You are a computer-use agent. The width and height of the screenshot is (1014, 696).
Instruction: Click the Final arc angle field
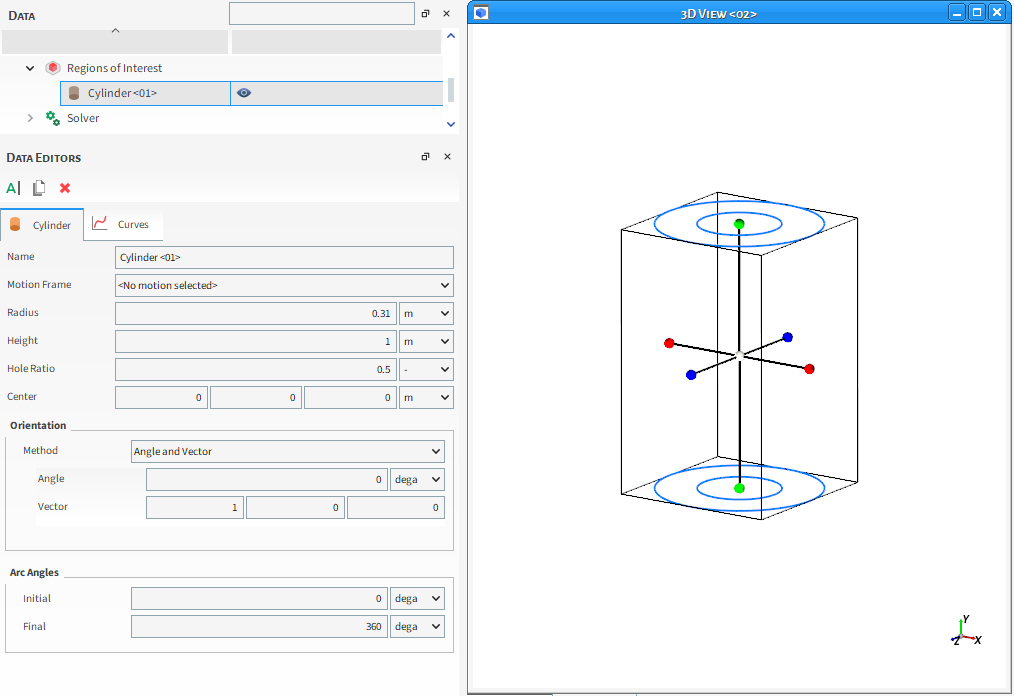(x=259, y=627)
